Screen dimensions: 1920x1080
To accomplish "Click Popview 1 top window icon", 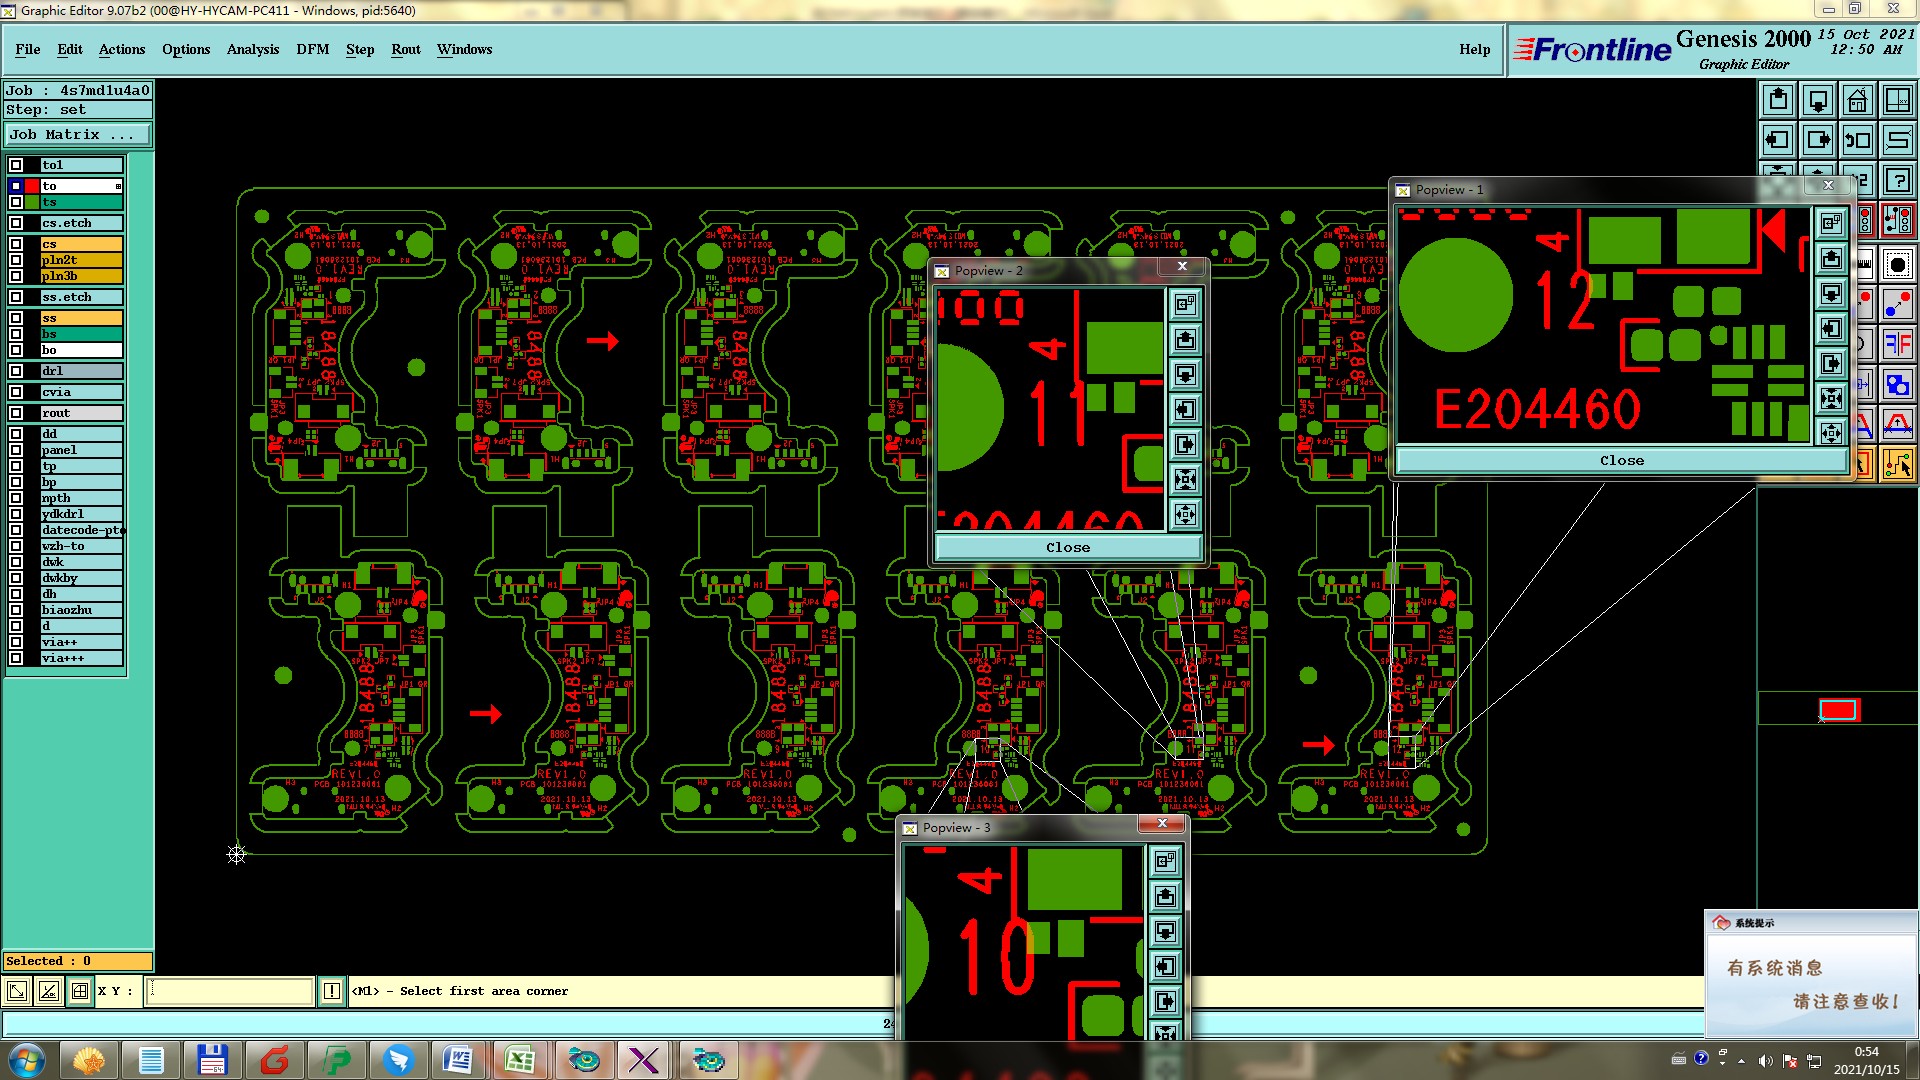I will tap(1831, 224).
